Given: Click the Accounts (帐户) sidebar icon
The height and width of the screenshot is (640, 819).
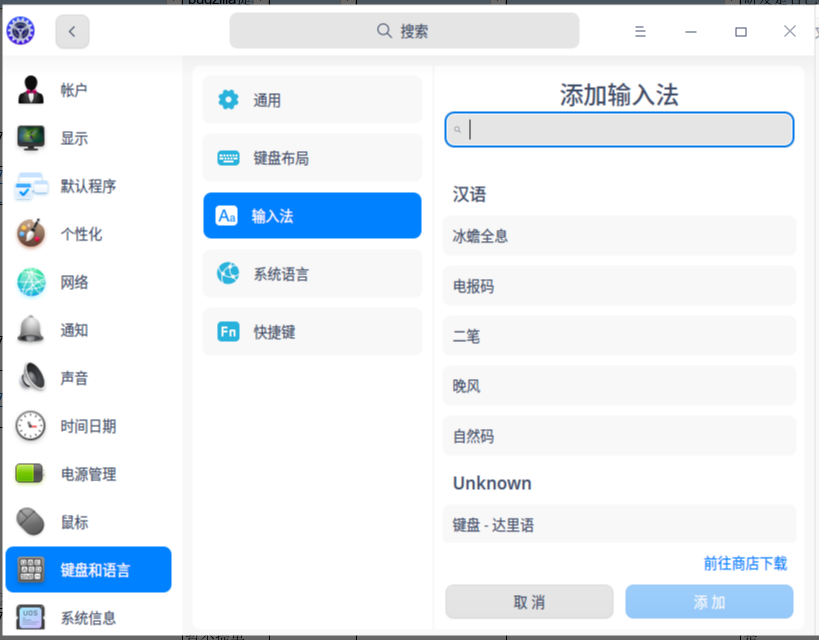Looking at the screenshot, I should [x=31, y=90].
